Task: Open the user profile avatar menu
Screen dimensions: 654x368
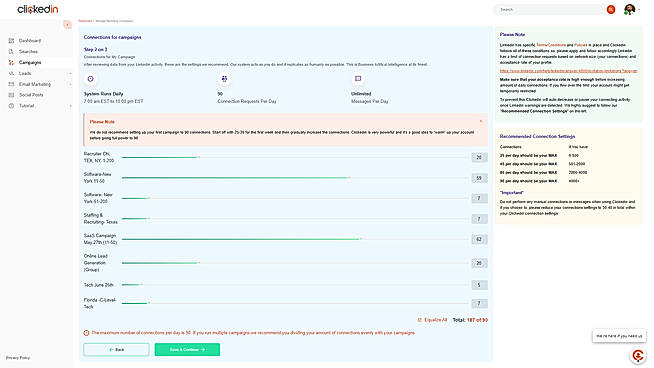Action: click(x=629, y=9)
